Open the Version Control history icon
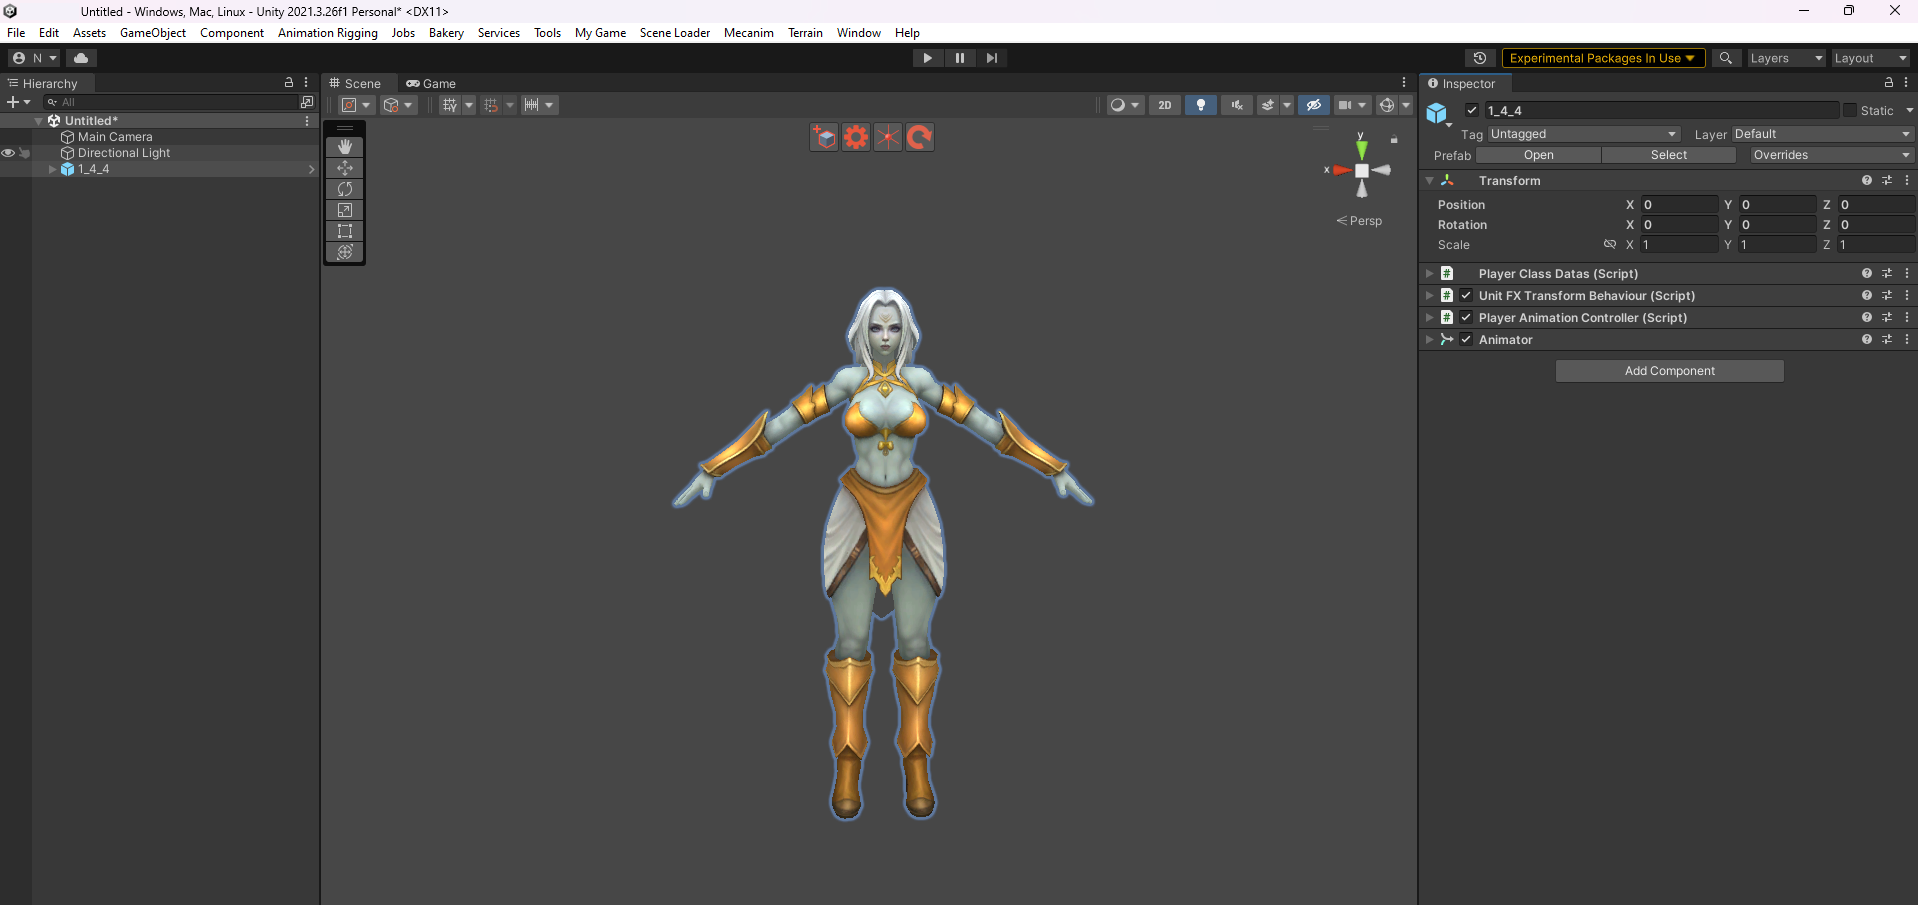 (1480, 58)
